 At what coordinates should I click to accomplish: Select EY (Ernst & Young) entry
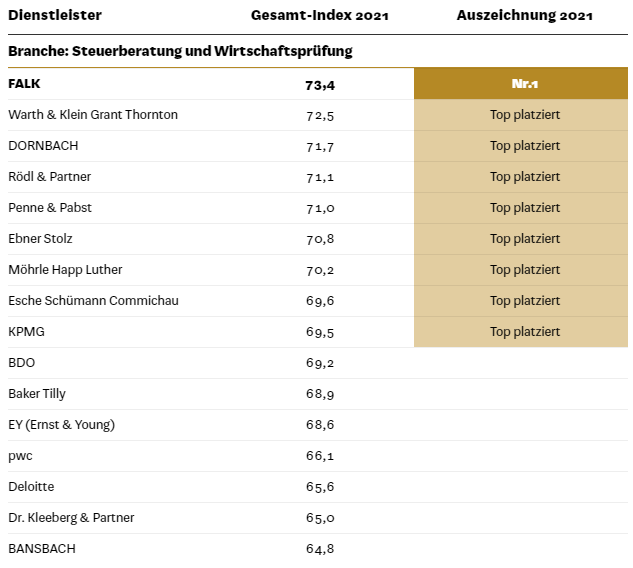62,425
